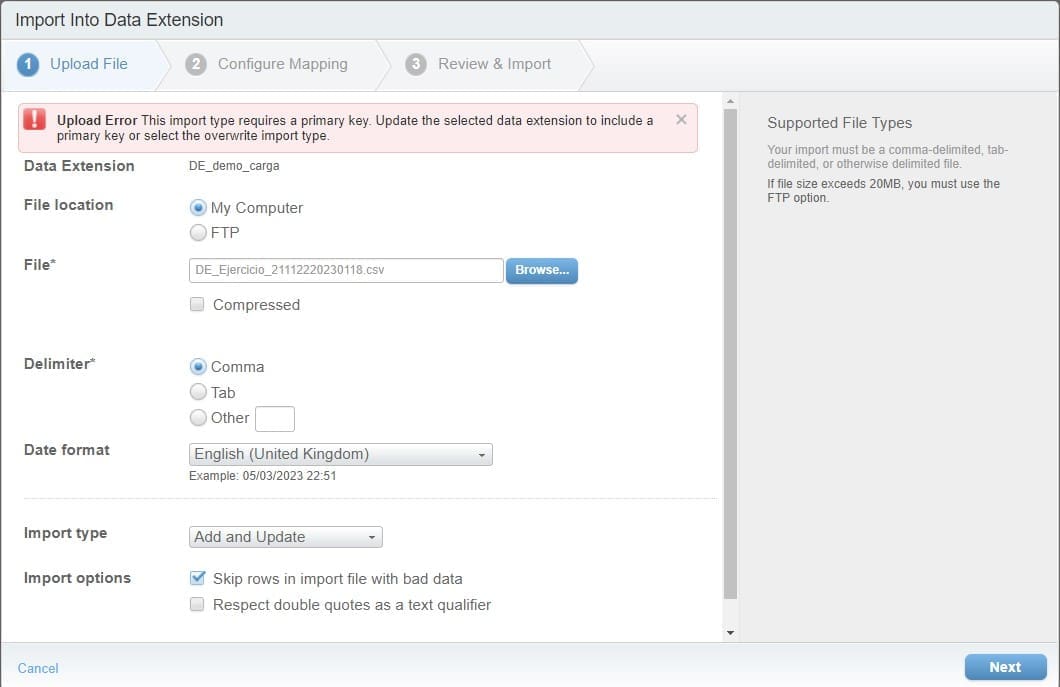The image size is (1060, 687).
Task: Click the Next button
Action: coord(1004,667)
